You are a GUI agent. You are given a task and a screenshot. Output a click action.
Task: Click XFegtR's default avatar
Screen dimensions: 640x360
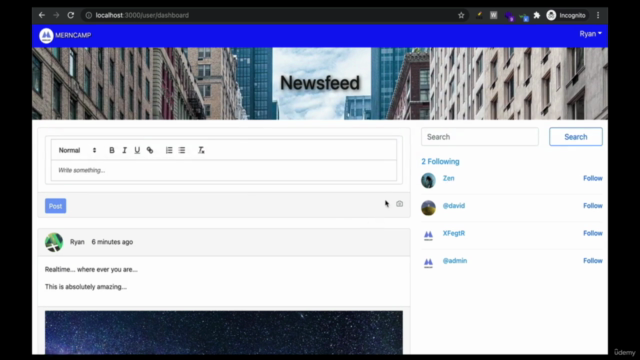428,235
